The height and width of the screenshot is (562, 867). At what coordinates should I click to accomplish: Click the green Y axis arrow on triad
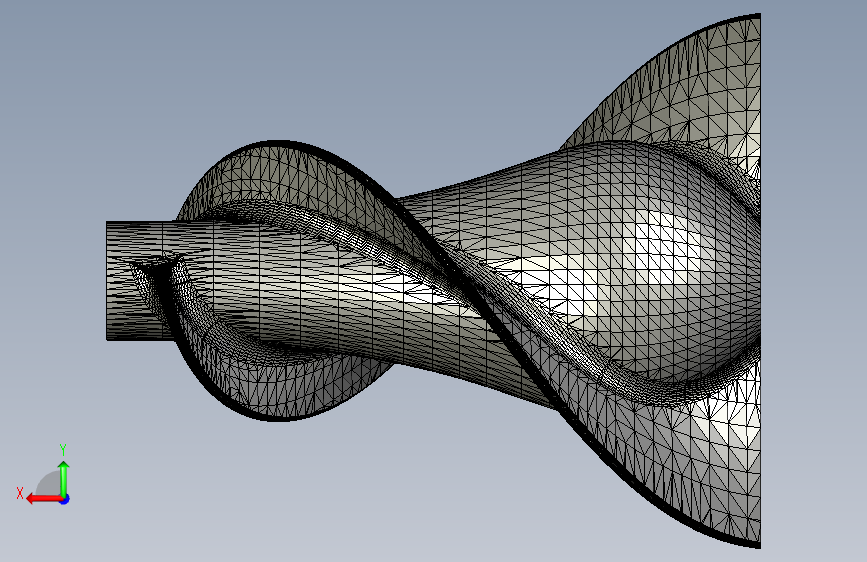point(64,479)
